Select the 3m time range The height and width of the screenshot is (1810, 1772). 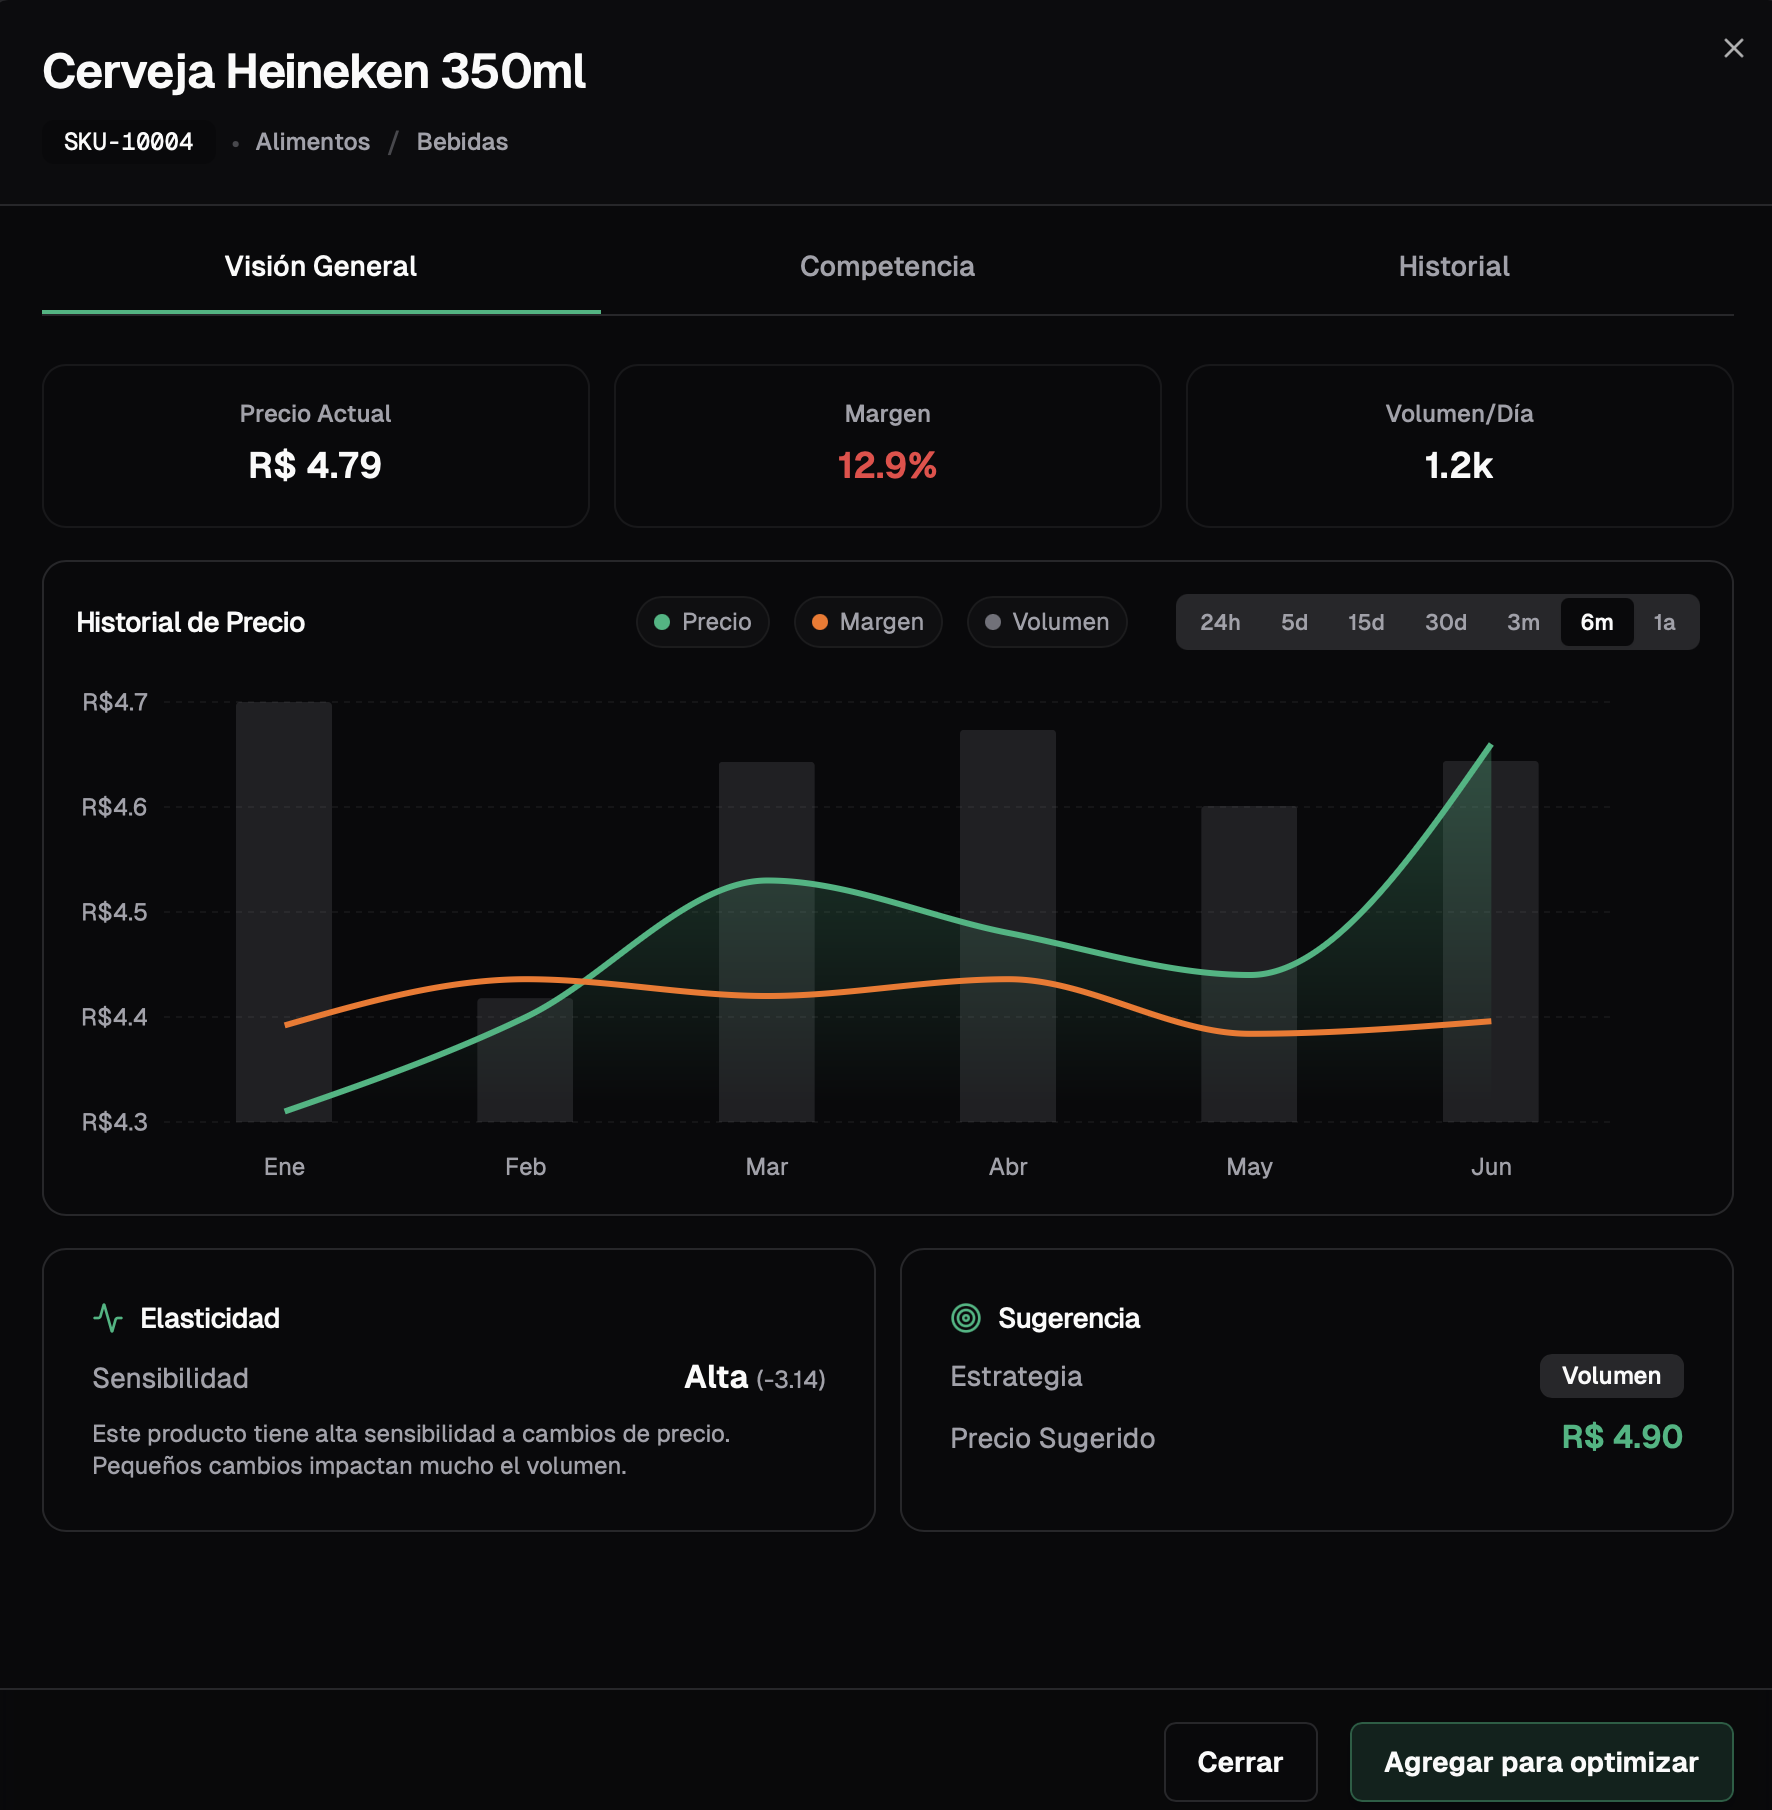[x=1523, y=622]
